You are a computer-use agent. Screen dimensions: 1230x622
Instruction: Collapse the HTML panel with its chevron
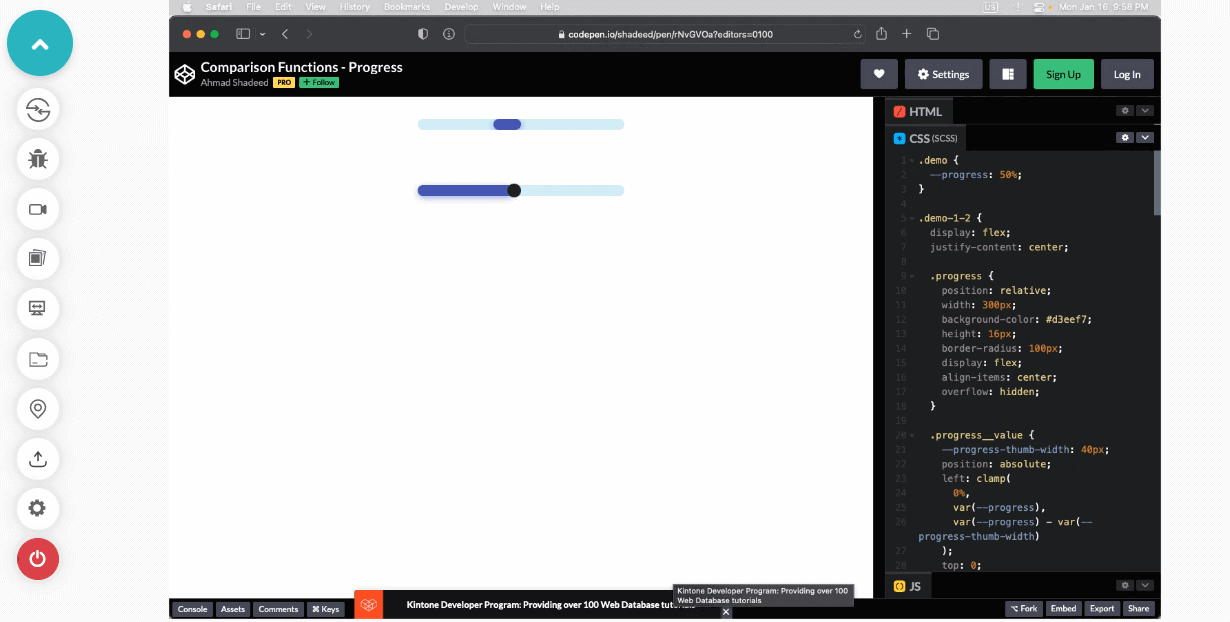[1145, 110]
